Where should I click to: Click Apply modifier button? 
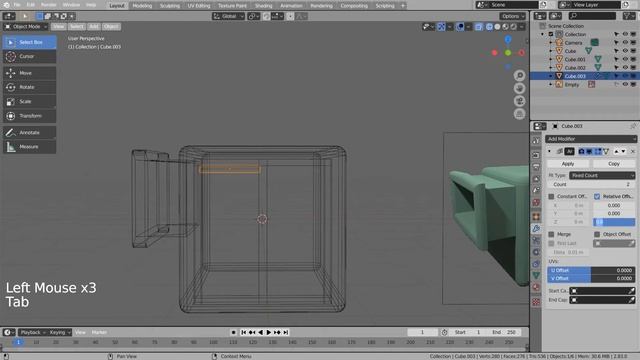pyautogui.click(x=568, y=164)
